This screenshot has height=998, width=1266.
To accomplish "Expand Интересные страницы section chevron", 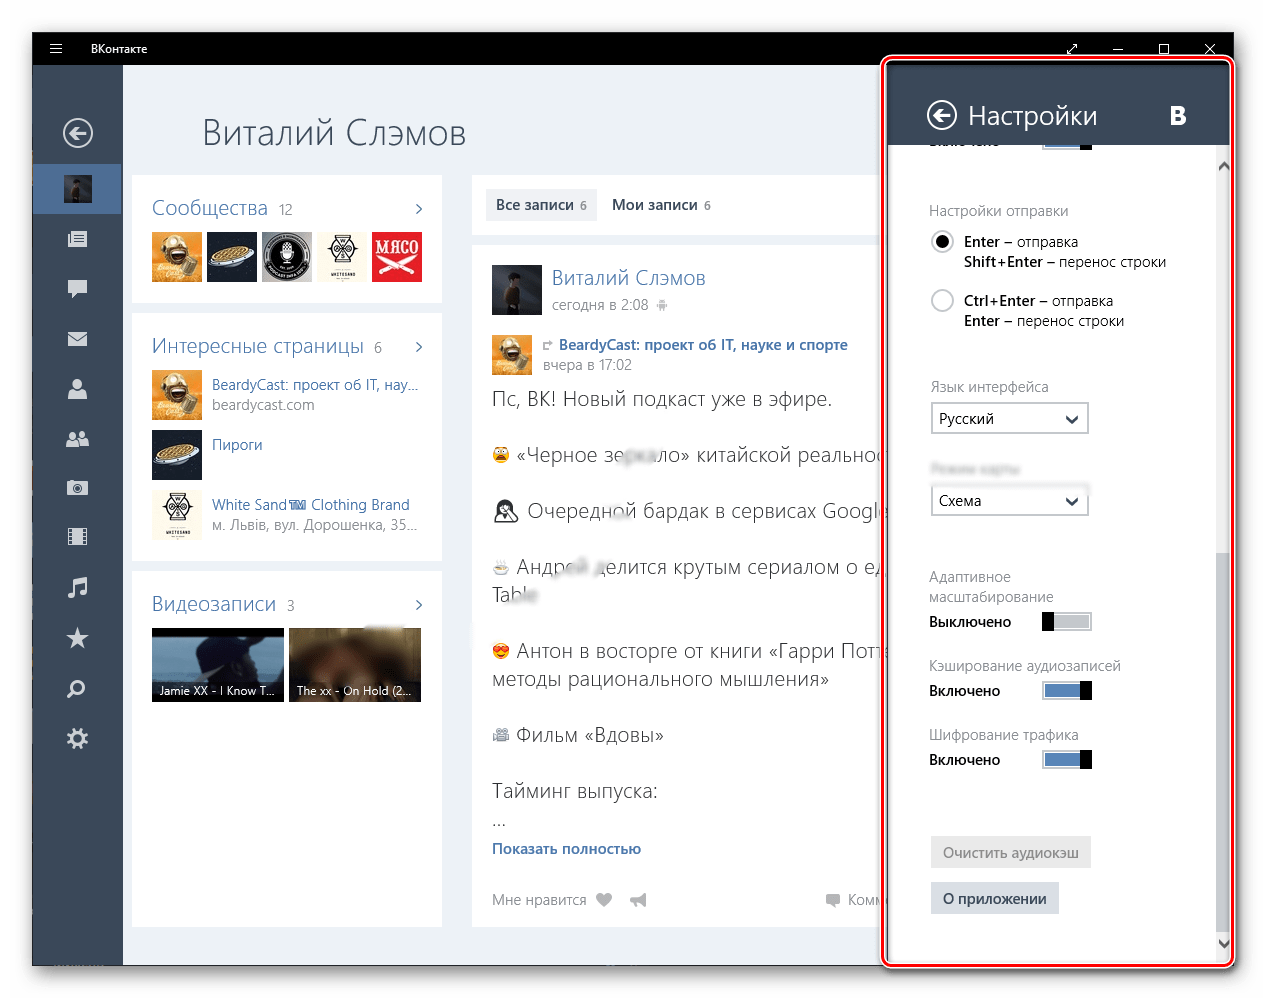I will click(419, 347).
